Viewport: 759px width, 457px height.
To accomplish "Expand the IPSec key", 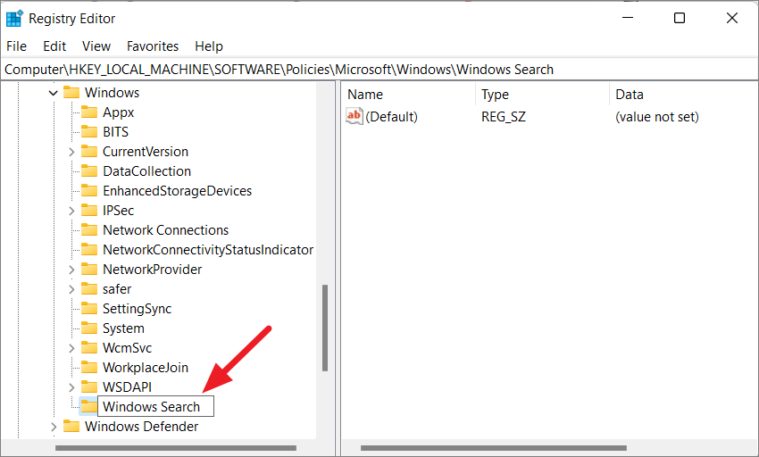I will [x=71, y=211].
